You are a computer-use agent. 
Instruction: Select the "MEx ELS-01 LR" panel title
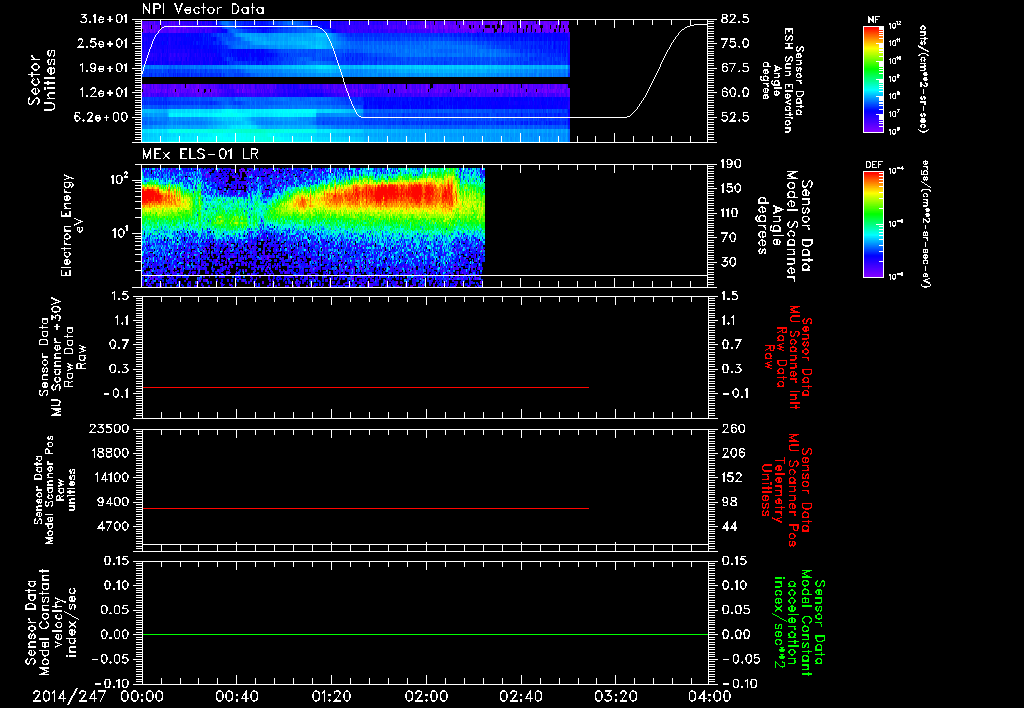tap(200, 154)
